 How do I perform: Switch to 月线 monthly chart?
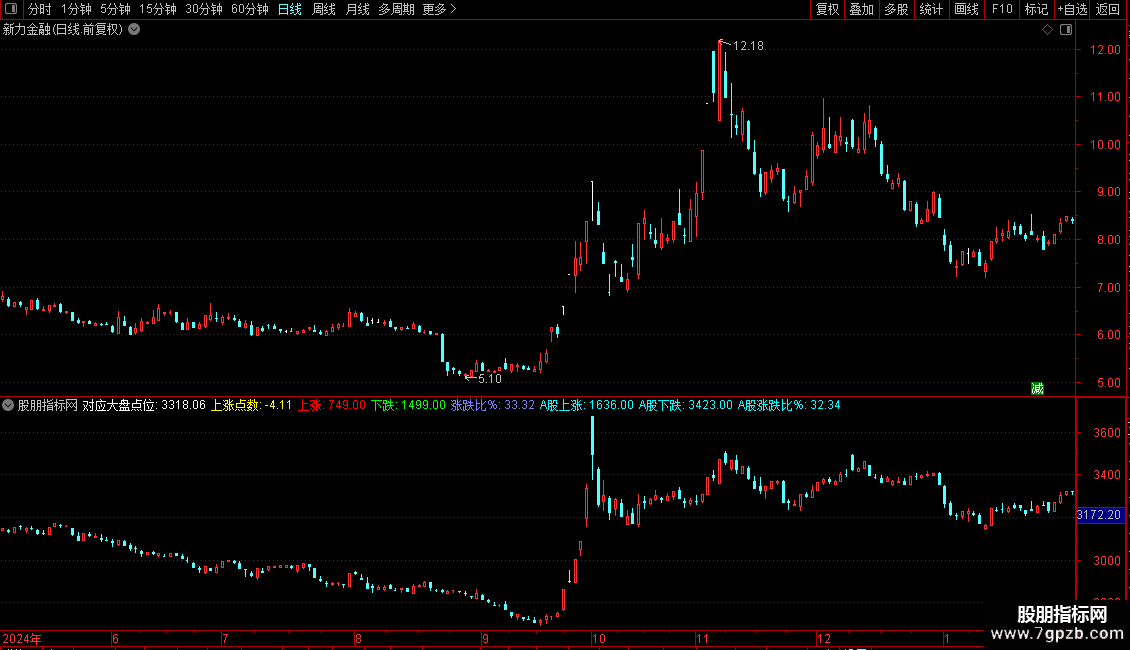point(357,9)
